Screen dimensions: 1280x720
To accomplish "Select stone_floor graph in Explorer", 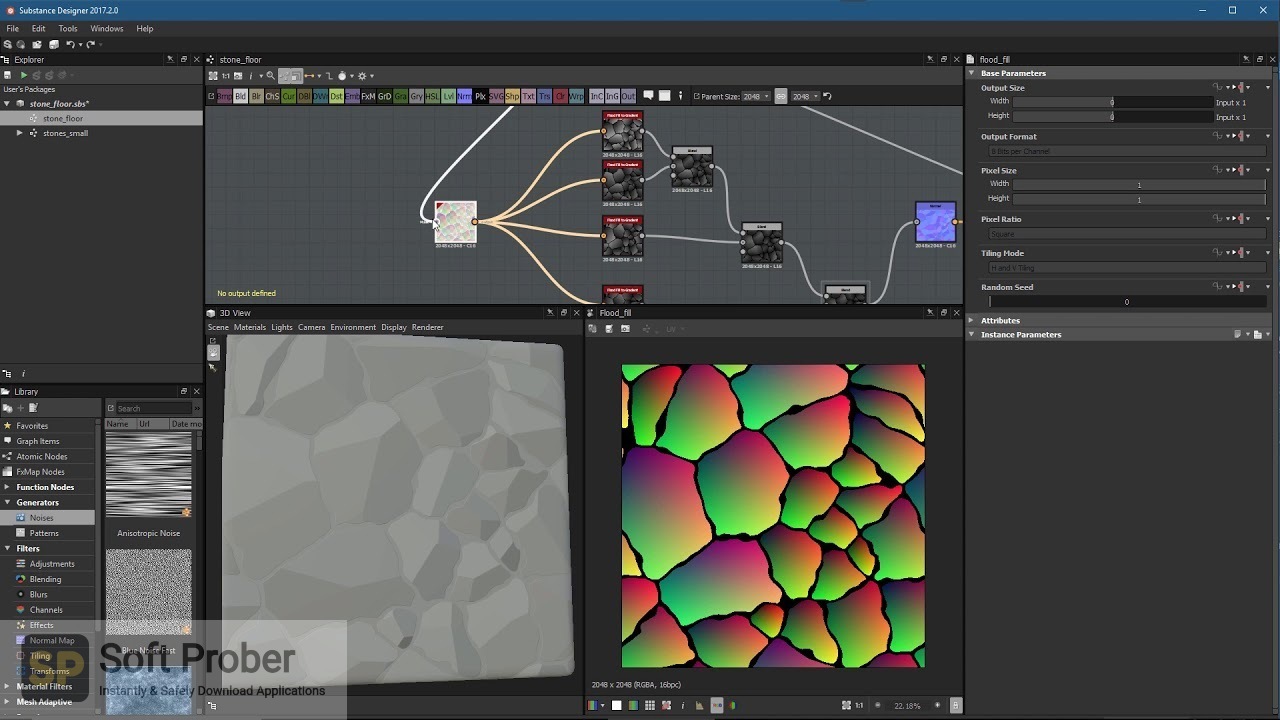I will 100,118.
